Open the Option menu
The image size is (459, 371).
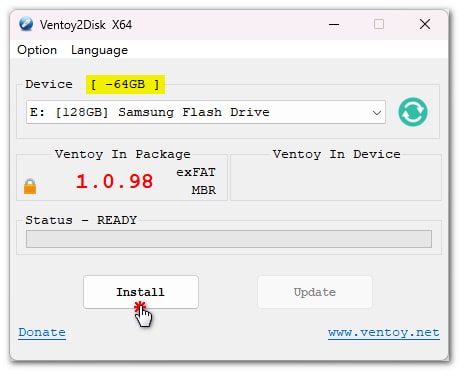37,50
